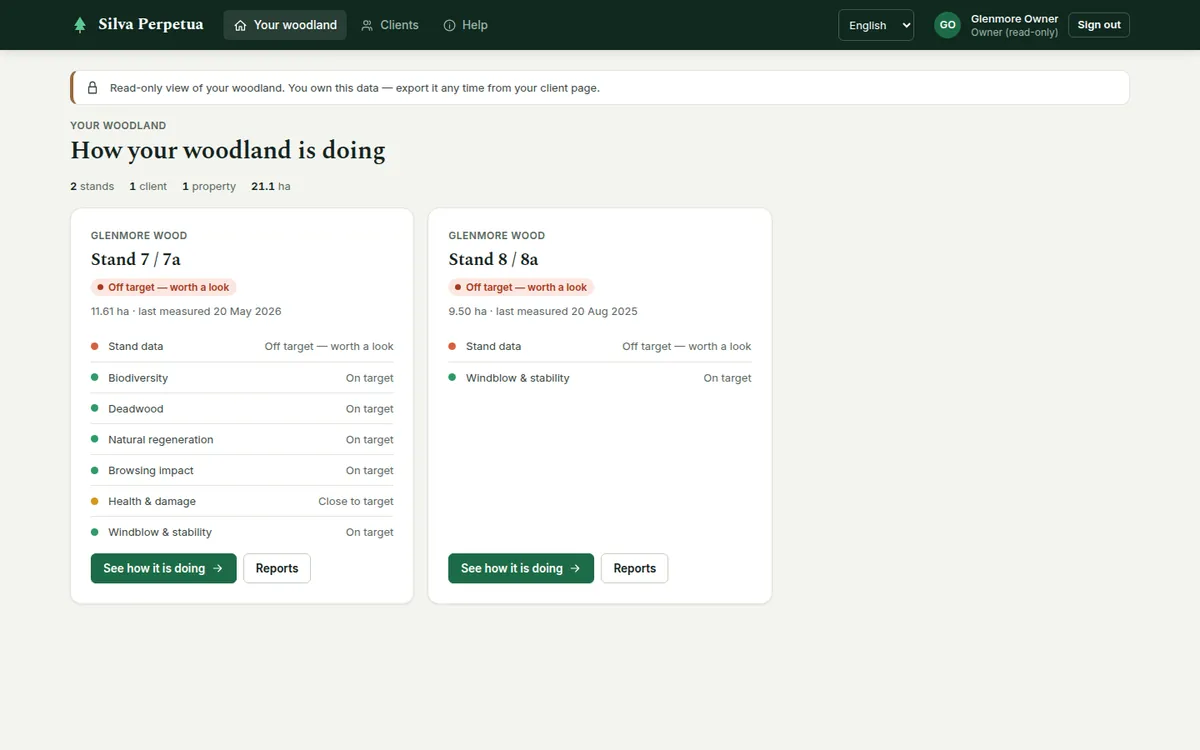See how Stand 8 / 8a is doing
The width and height of the screenshot is (1200, 750).
click(521, 568)
